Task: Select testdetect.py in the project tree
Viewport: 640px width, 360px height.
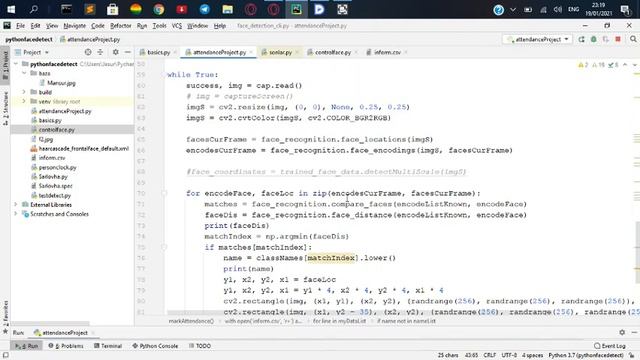Action: coord(55,196)
